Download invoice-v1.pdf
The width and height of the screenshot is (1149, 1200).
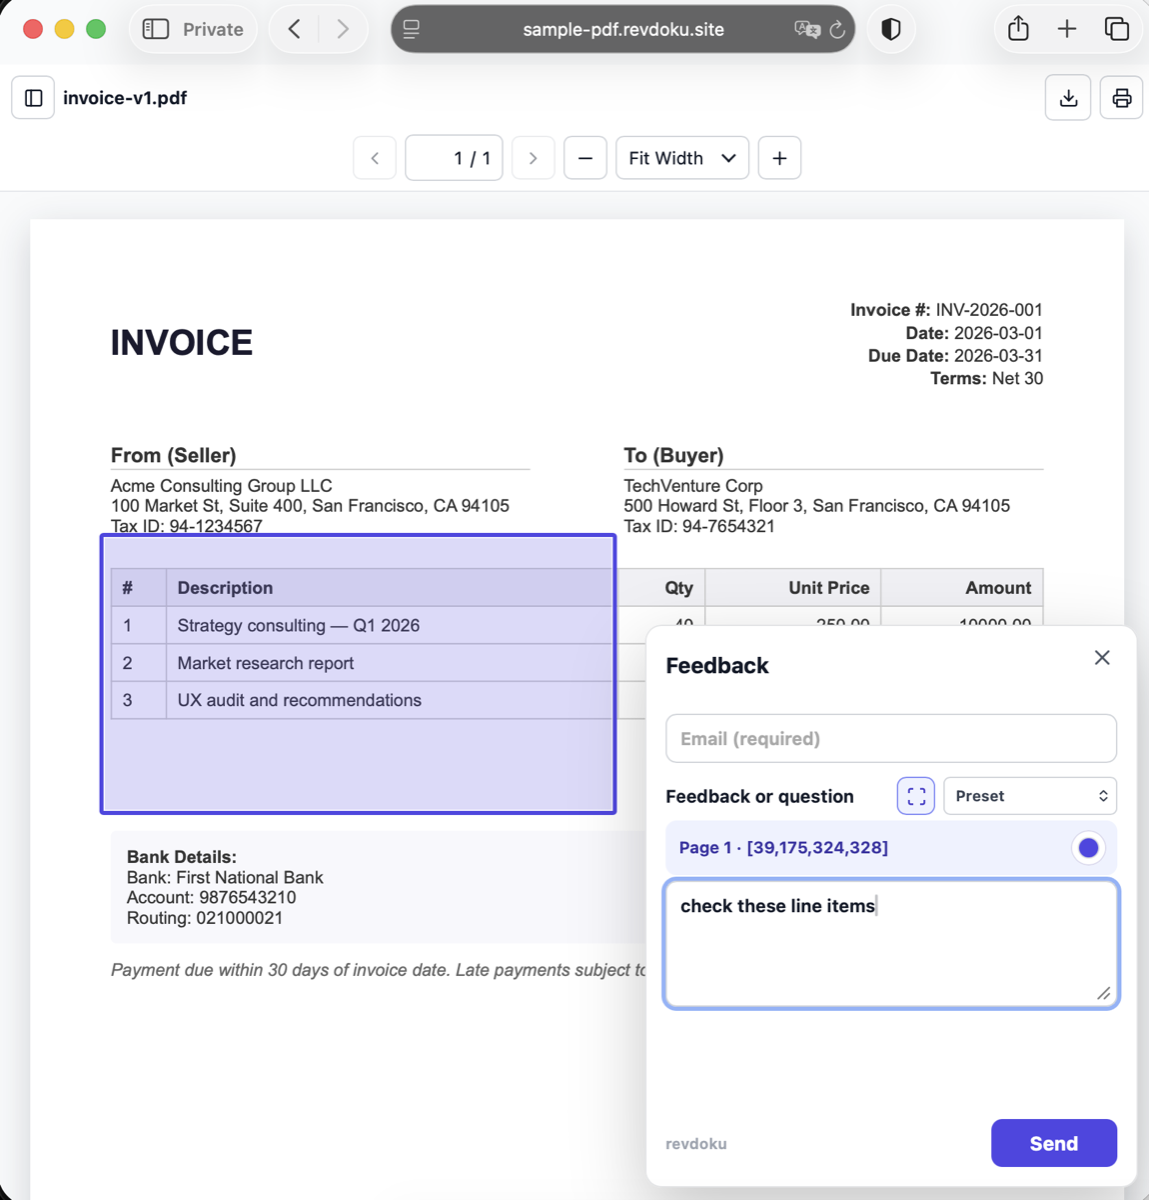pyautogui.click(x=1068, y=98)
